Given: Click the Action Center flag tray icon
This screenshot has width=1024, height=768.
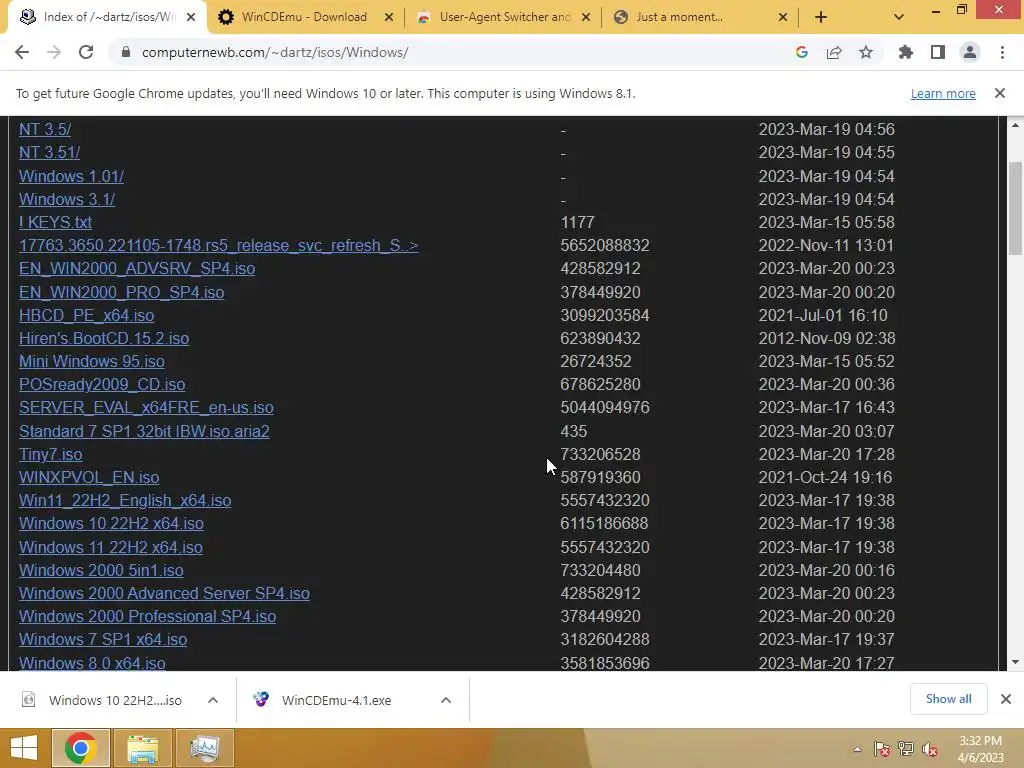Looking at the screenshot, I should tap(882, 749).
